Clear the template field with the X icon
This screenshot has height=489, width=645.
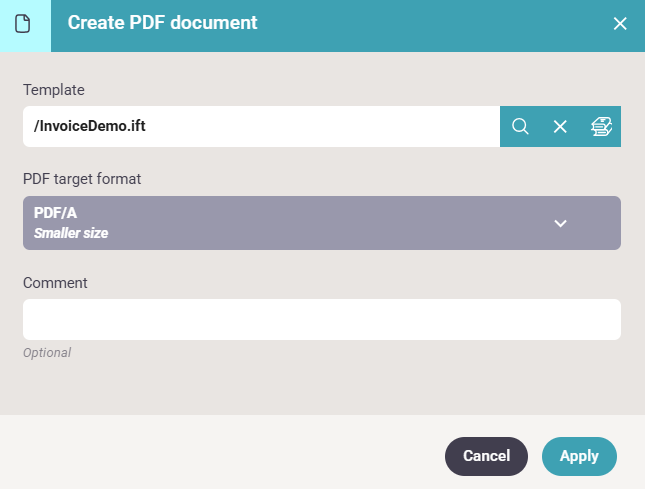coord(560,126)
